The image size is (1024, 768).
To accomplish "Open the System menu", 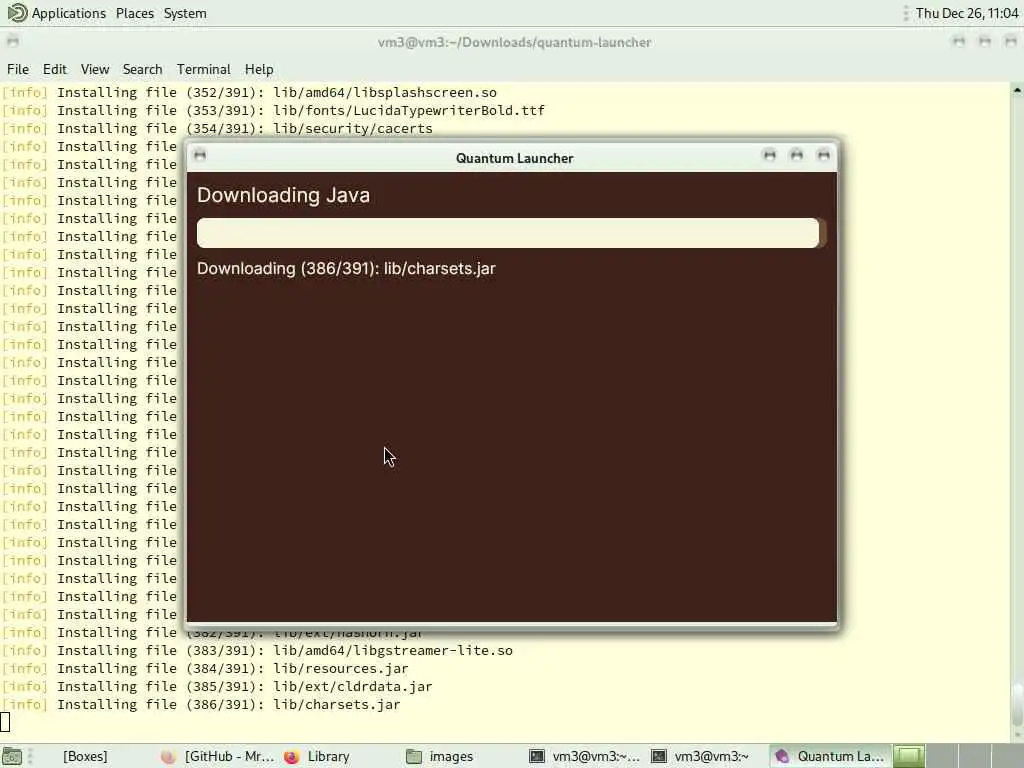I will 185,13.
